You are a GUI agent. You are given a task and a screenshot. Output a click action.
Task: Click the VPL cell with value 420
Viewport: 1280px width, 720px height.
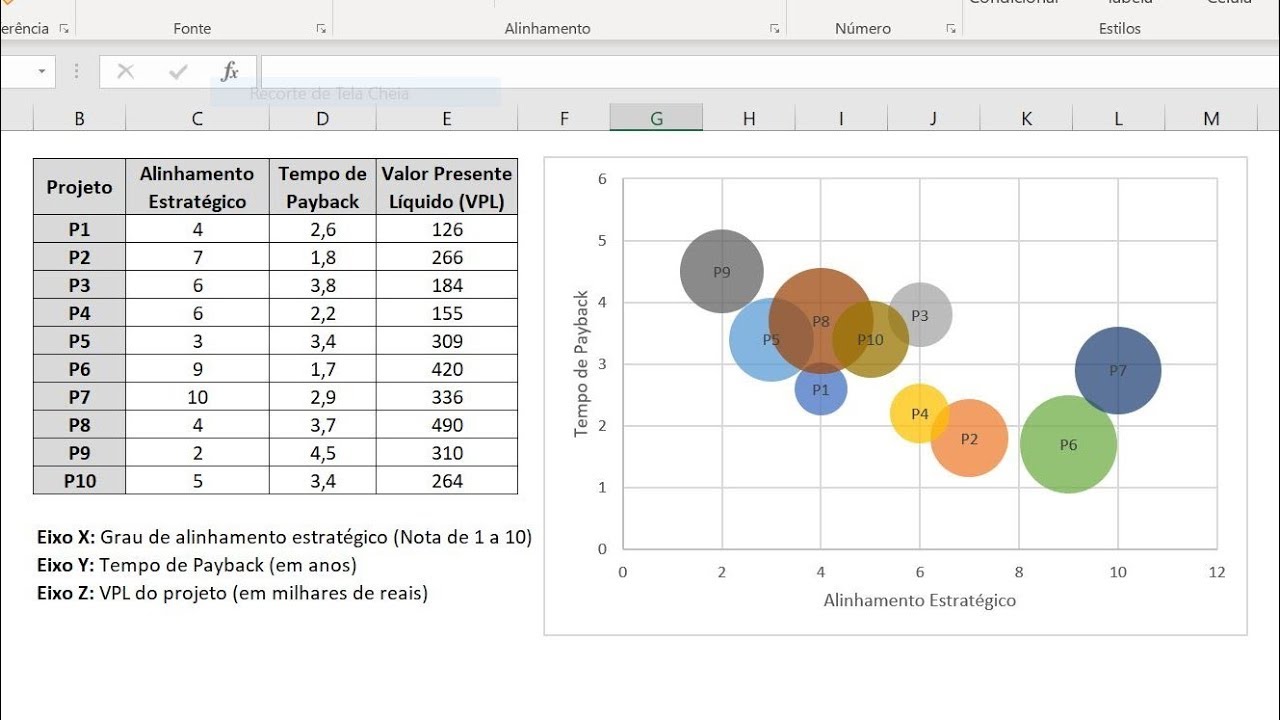pos(446,369)
